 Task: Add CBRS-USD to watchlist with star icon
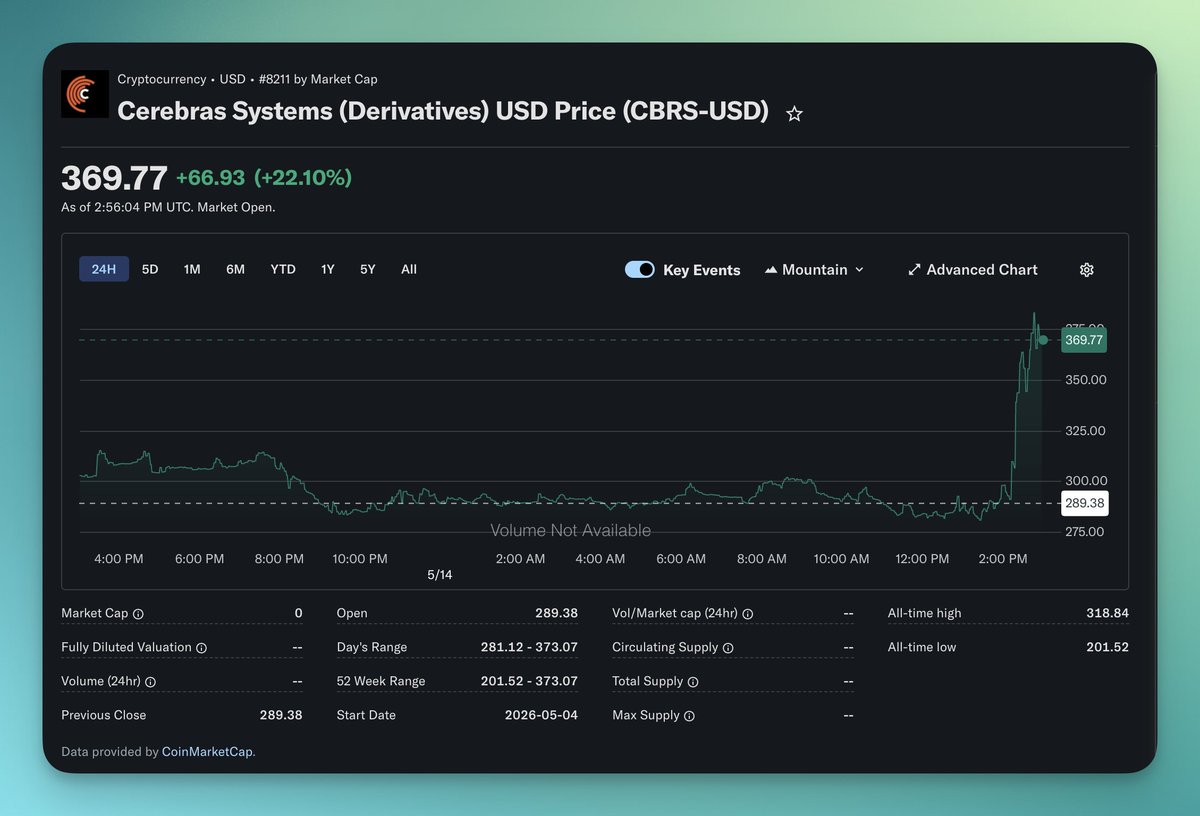794,114
